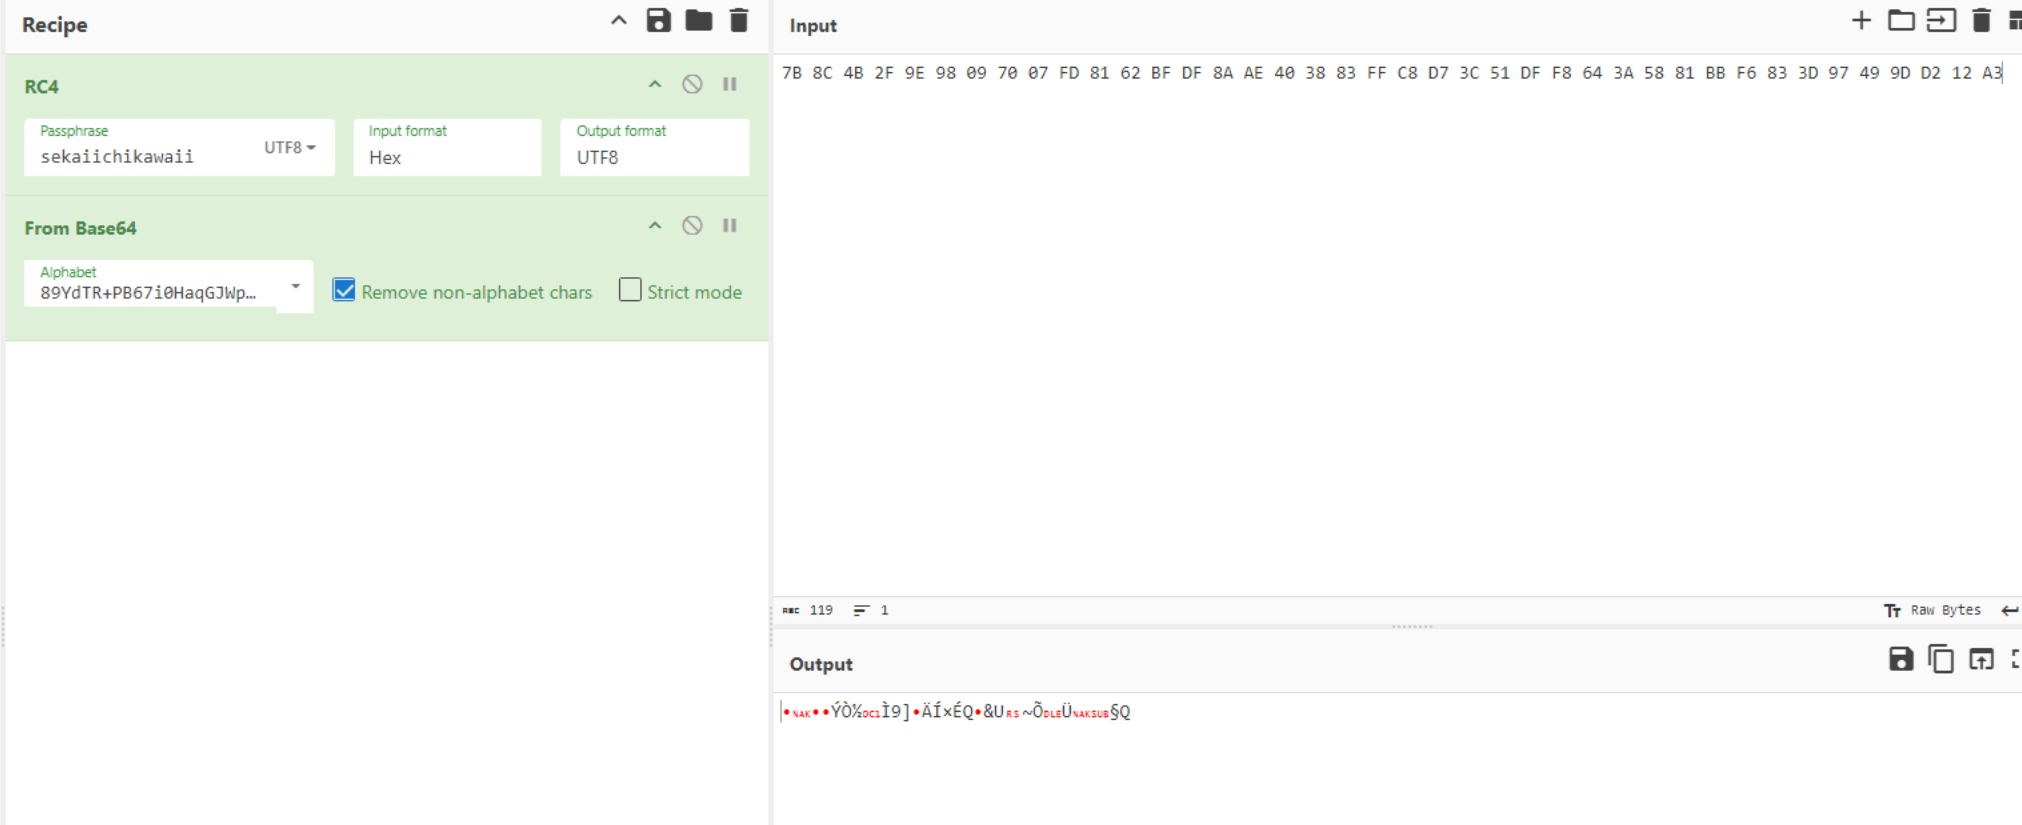Viewport: 2022px width, 825px height.
Task: Uncheck Remove non-alphabet chars
Action: [x=344, y=291]
